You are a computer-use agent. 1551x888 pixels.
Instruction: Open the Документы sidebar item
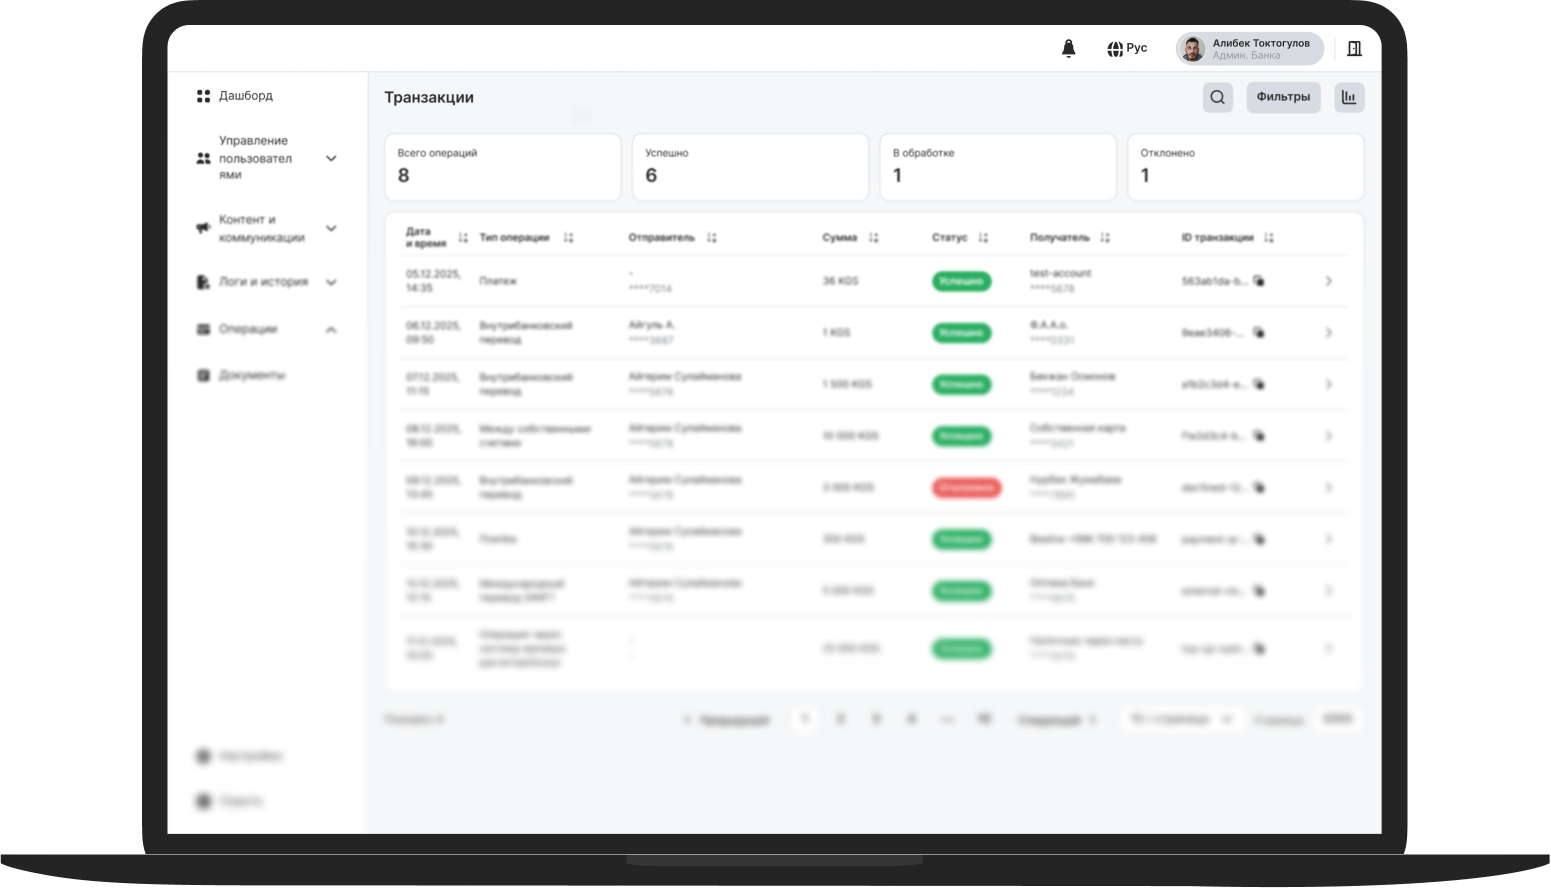click(x=251, y=375)
